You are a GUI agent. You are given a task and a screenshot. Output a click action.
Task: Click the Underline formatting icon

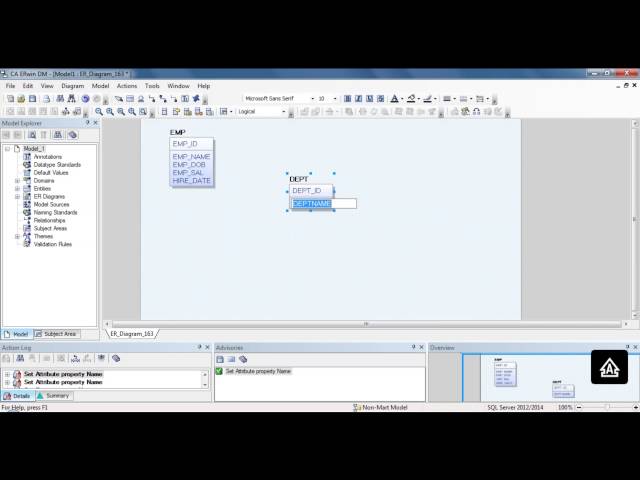369,99
